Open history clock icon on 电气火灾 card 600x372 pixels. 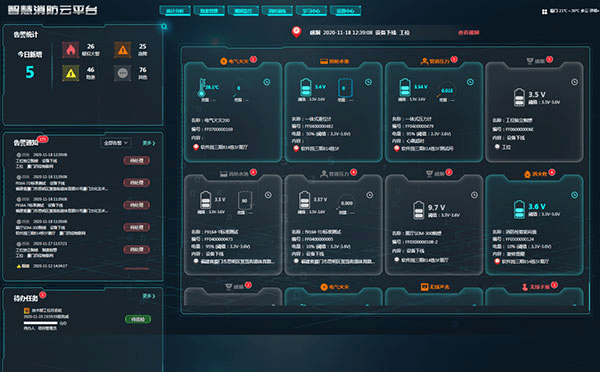(267, 82)
